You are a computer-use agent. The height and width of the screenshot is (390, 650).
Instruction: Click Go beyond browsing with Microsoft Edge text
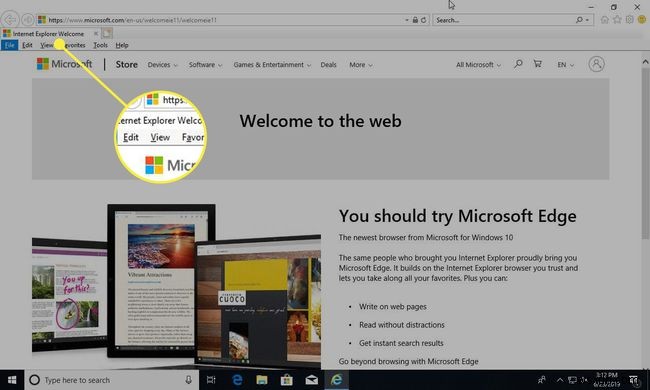pos(408,361)
